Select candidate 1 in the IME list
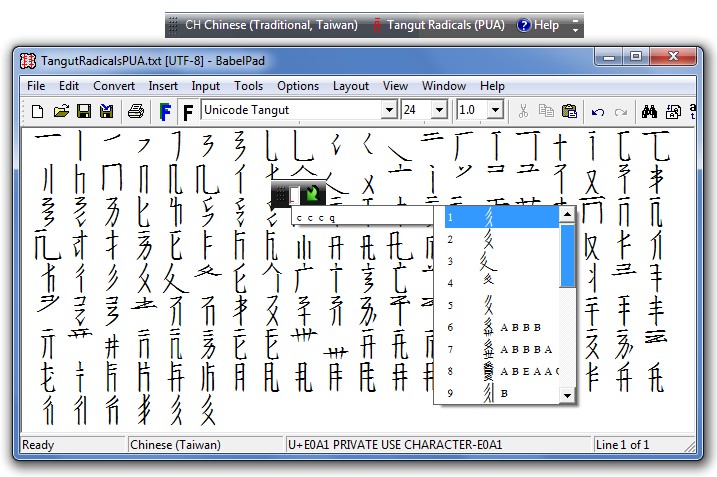Image resolution: width=717 pixels, height=477 pixels. click(x=502, y=217)
